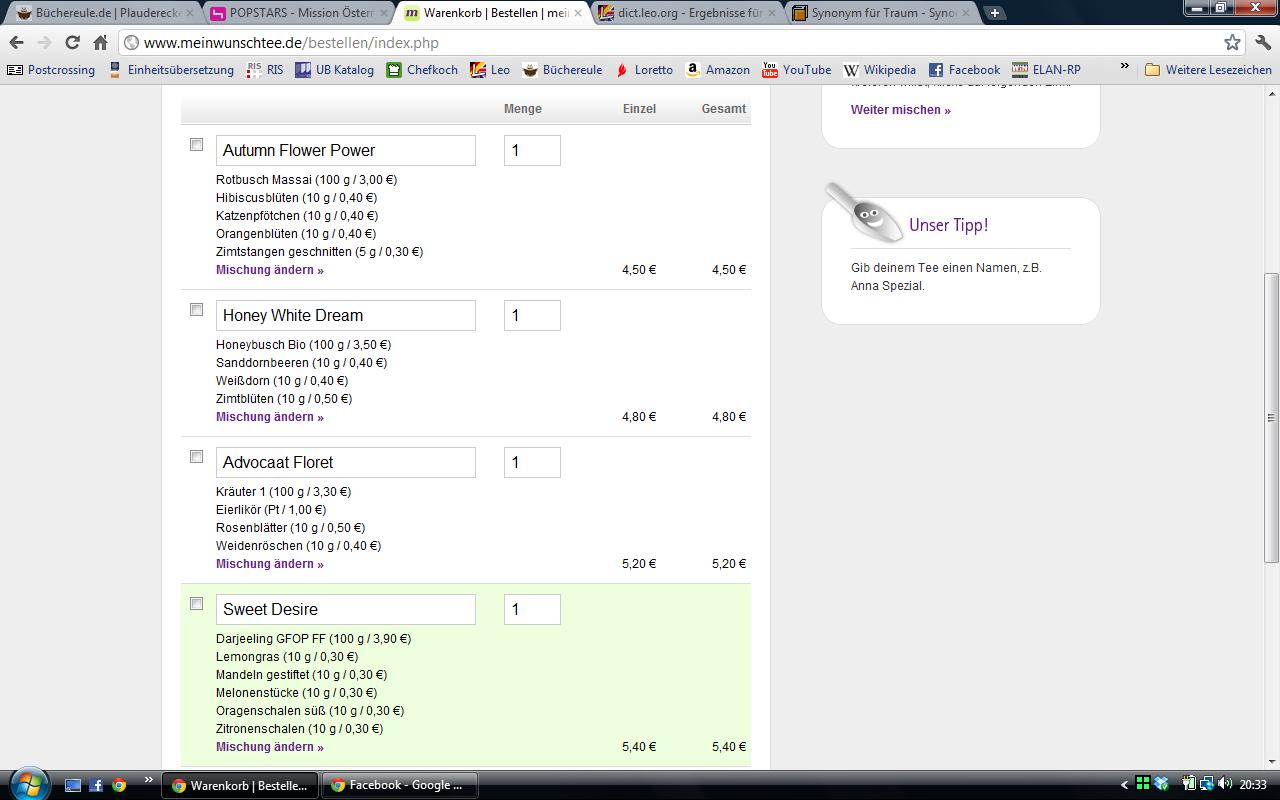
Task: Click the page's vertical scrollbar thumb
Action: click(1271, 417)
